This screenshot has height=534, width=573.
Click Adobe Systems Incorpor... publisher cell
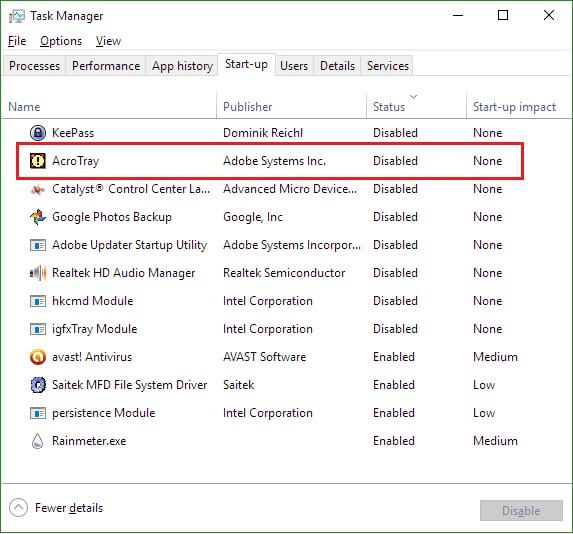pyautogui.click(x=292, y=245)
